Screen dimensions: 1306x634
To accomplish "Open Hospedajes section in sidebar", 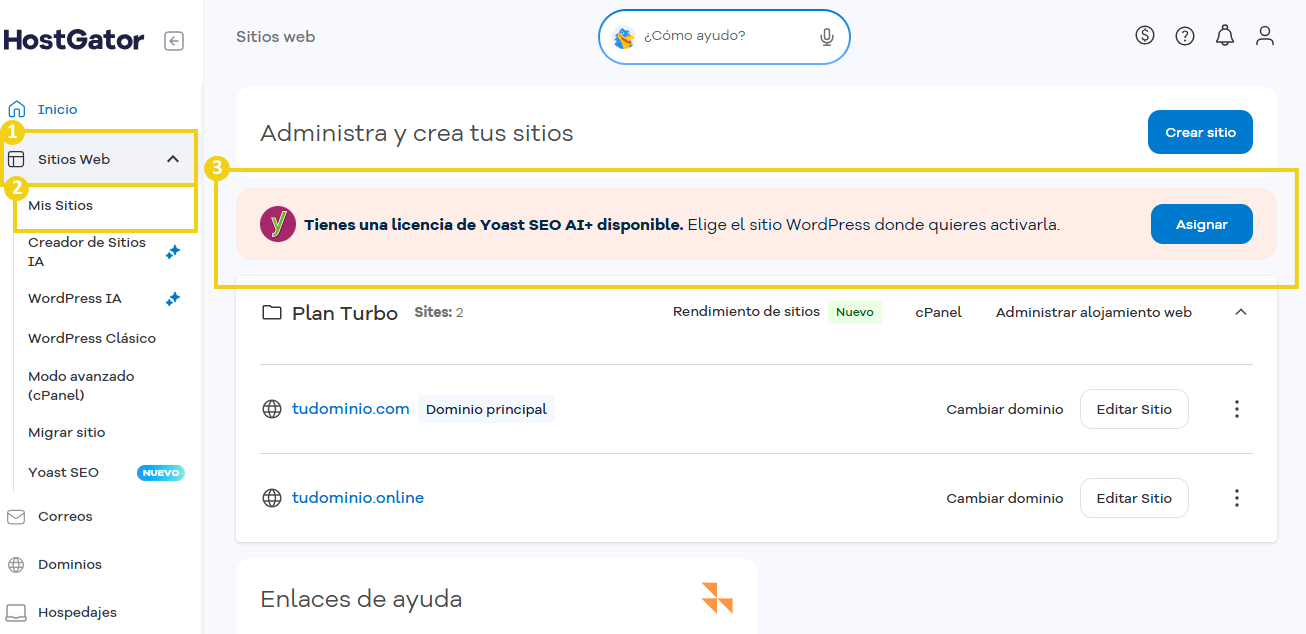I will [77, 612].
